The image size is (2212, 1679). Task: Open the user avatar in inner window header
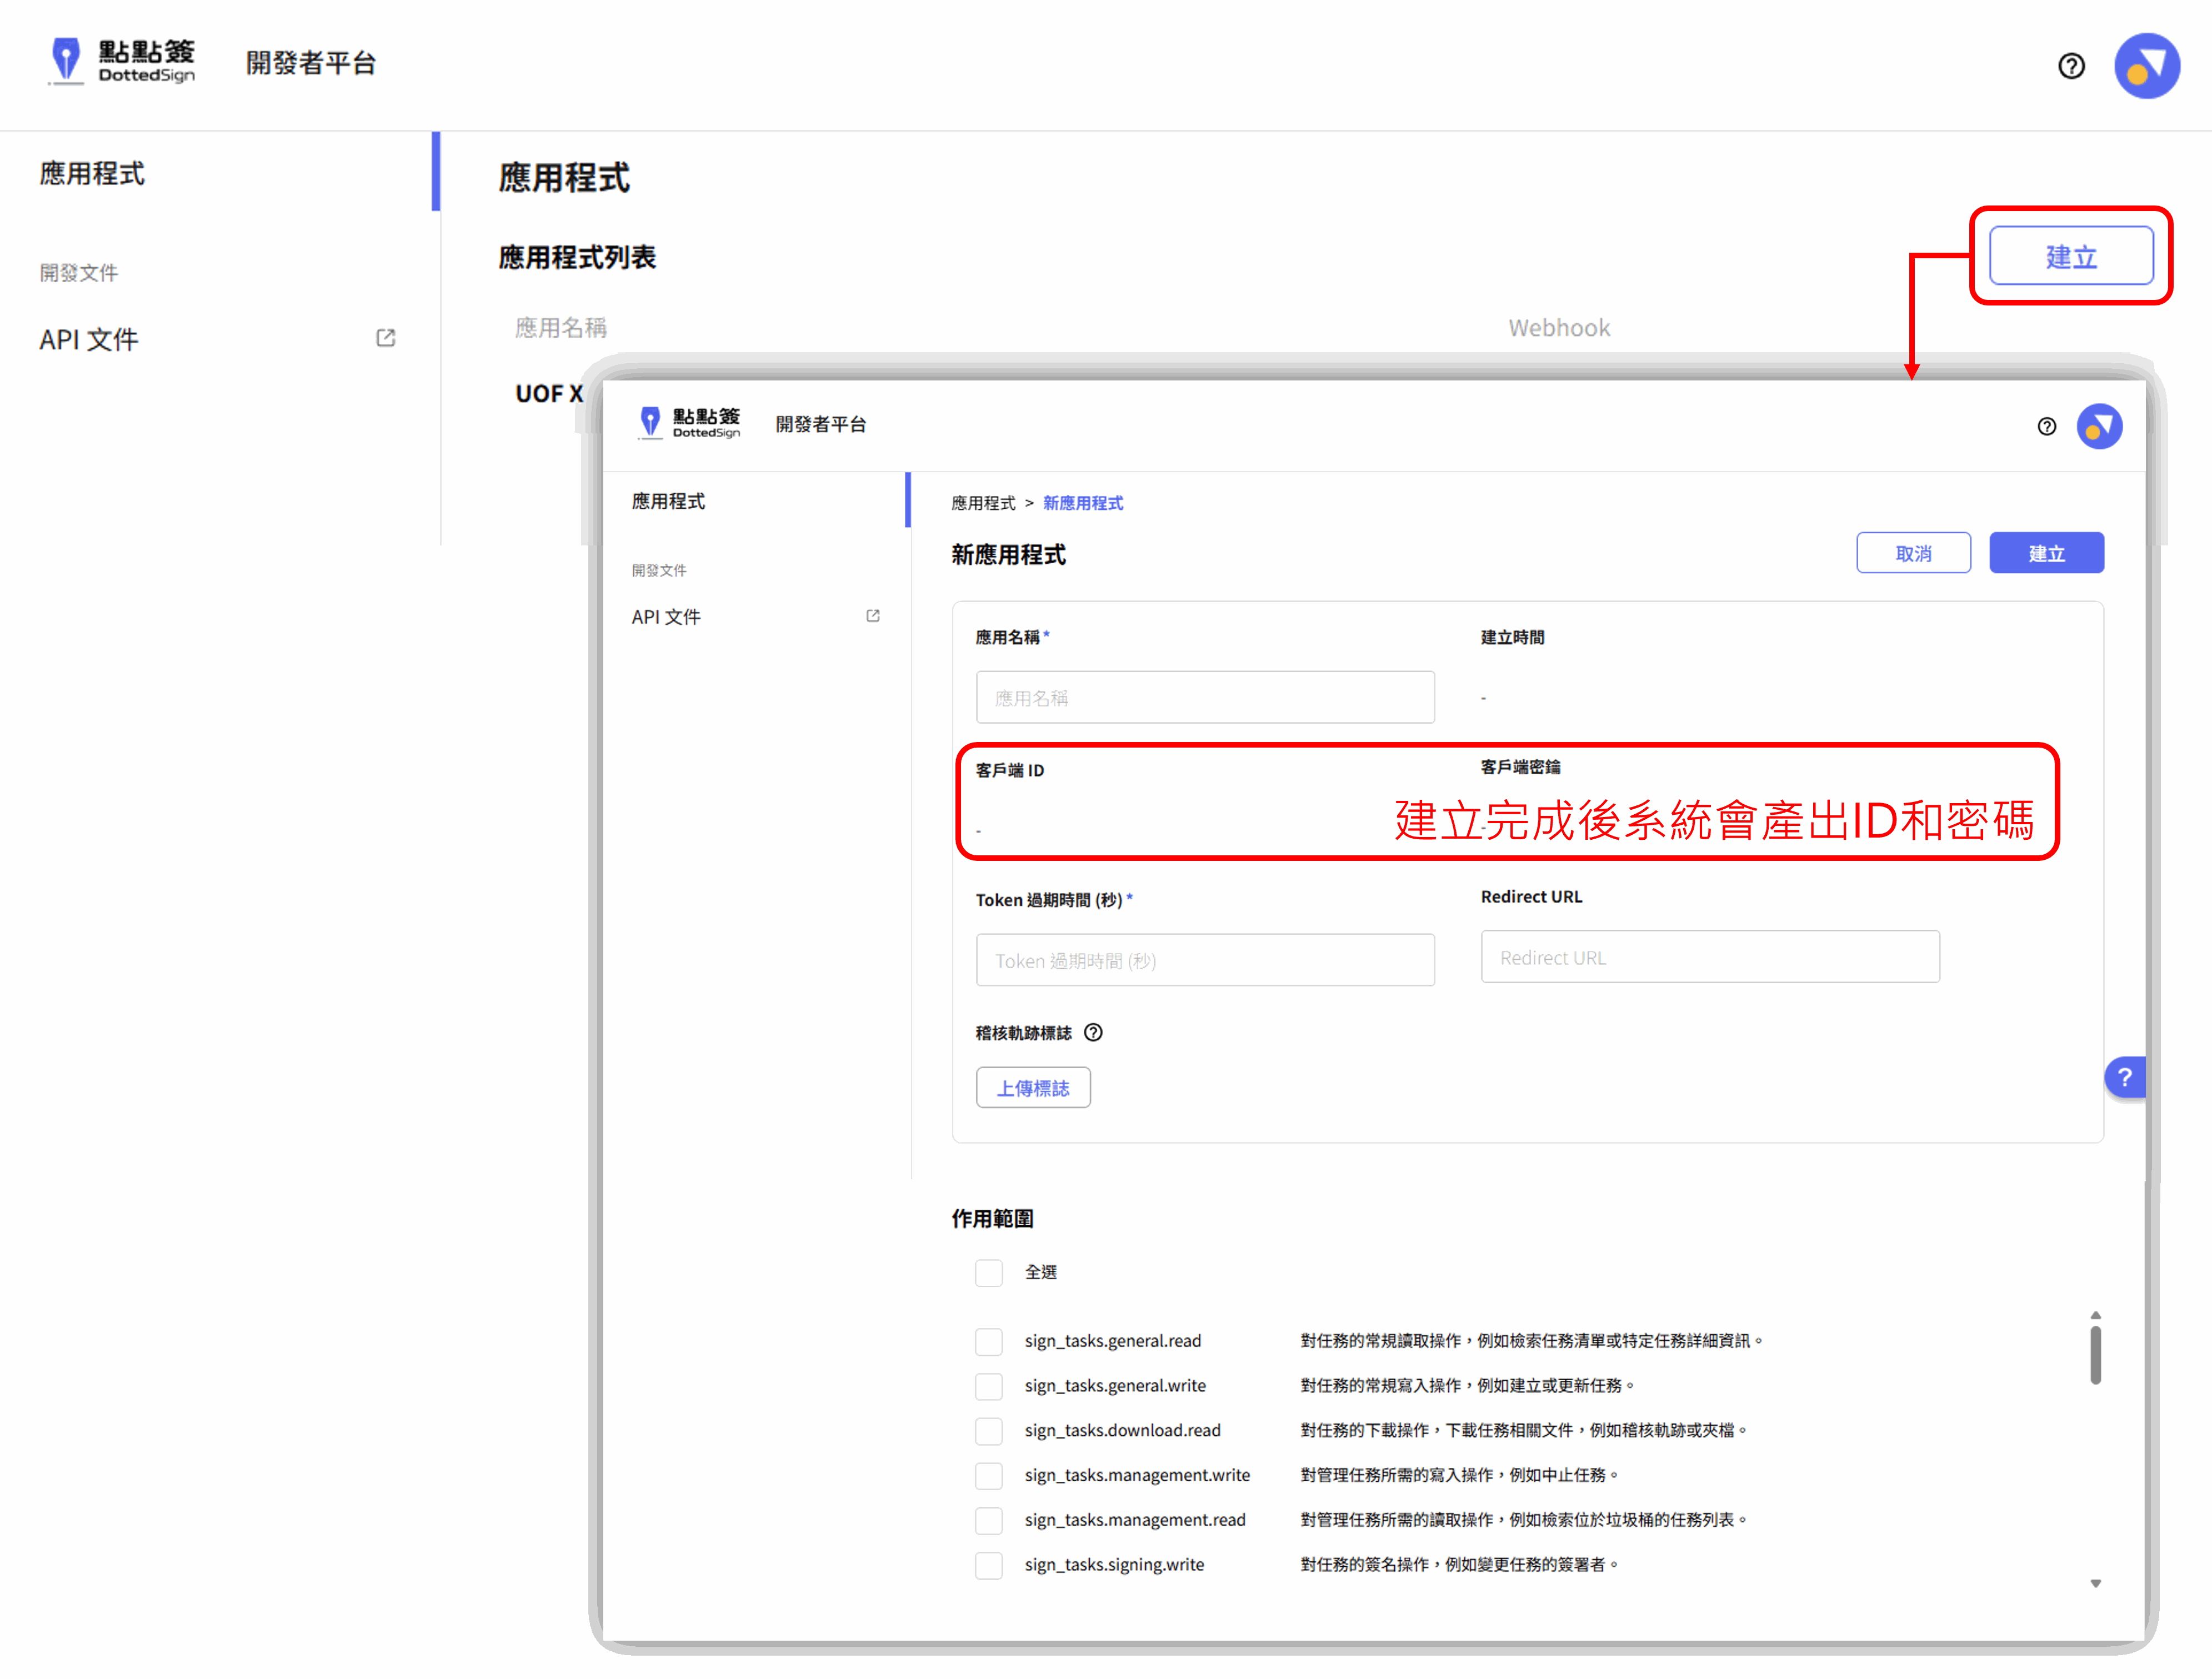2099,426
